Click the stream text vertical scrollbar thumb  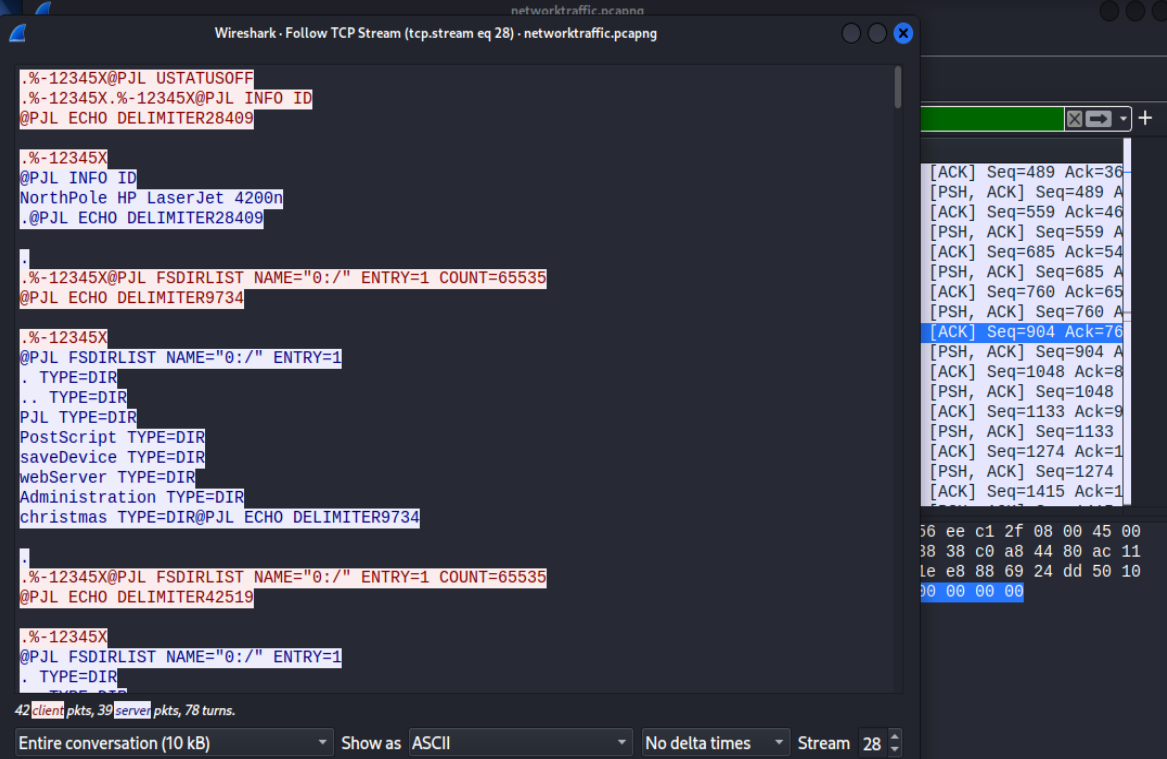tap(898, 87)
